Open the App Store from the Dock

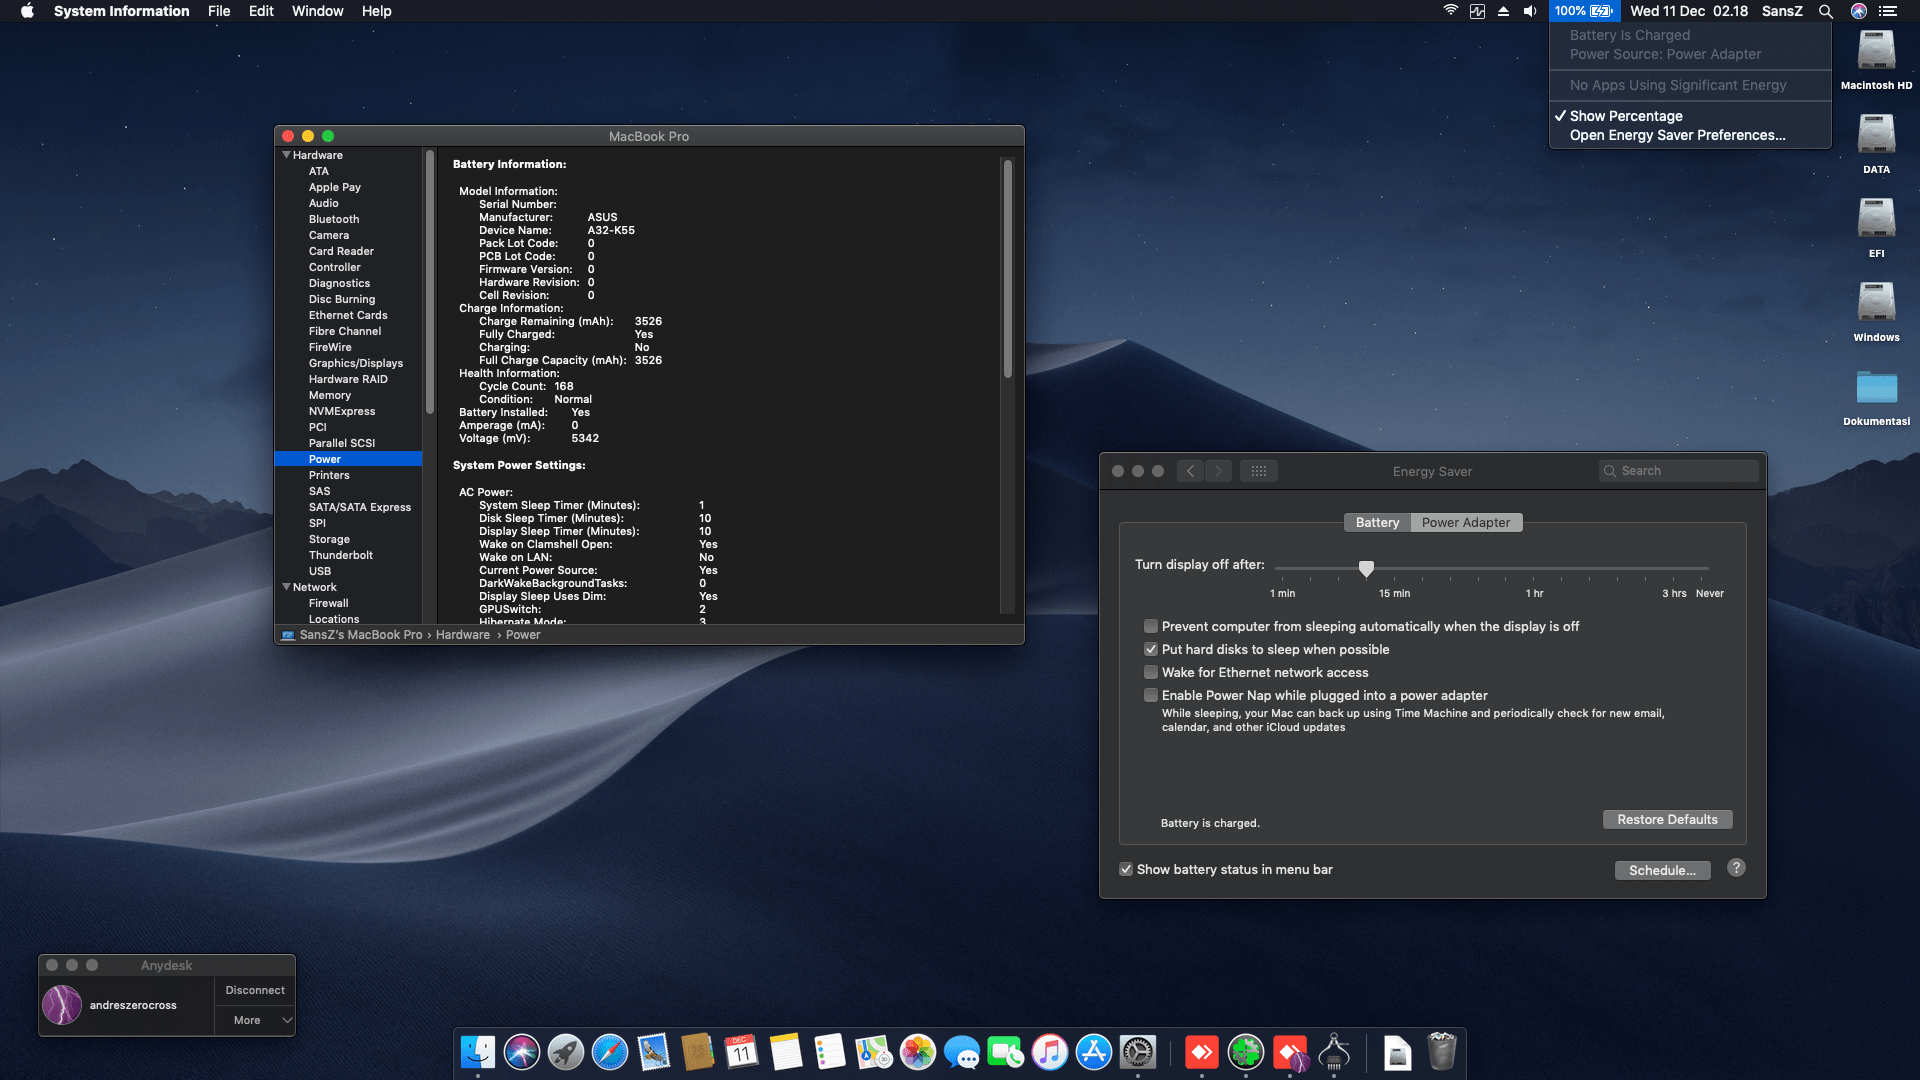(1094, 1052)
